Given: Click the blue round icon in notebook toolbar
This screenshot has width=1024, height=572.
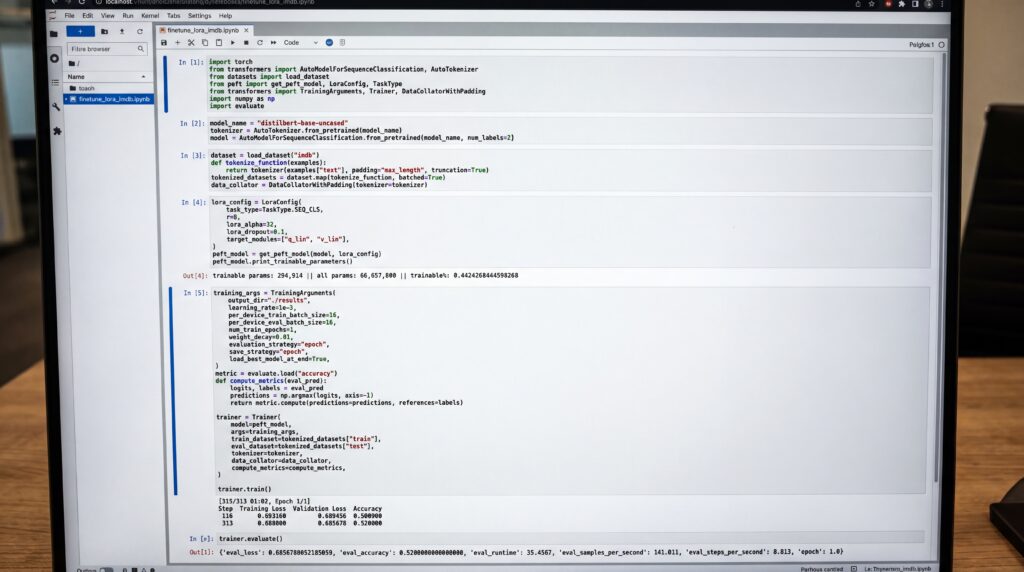Looking at the screenshot, I should pos(329,42).
